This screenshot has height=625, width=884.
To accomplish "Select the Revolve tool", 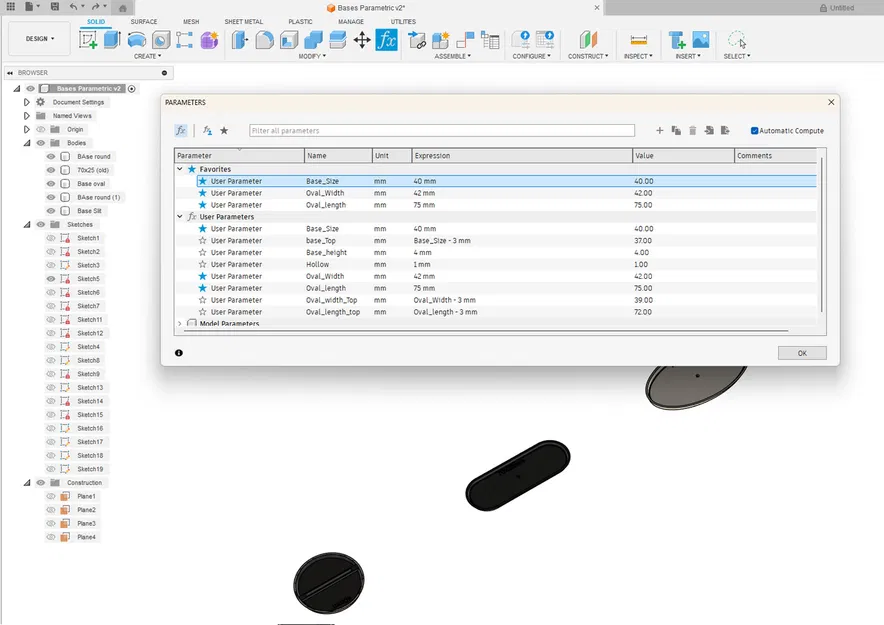I will click(136, 40).
